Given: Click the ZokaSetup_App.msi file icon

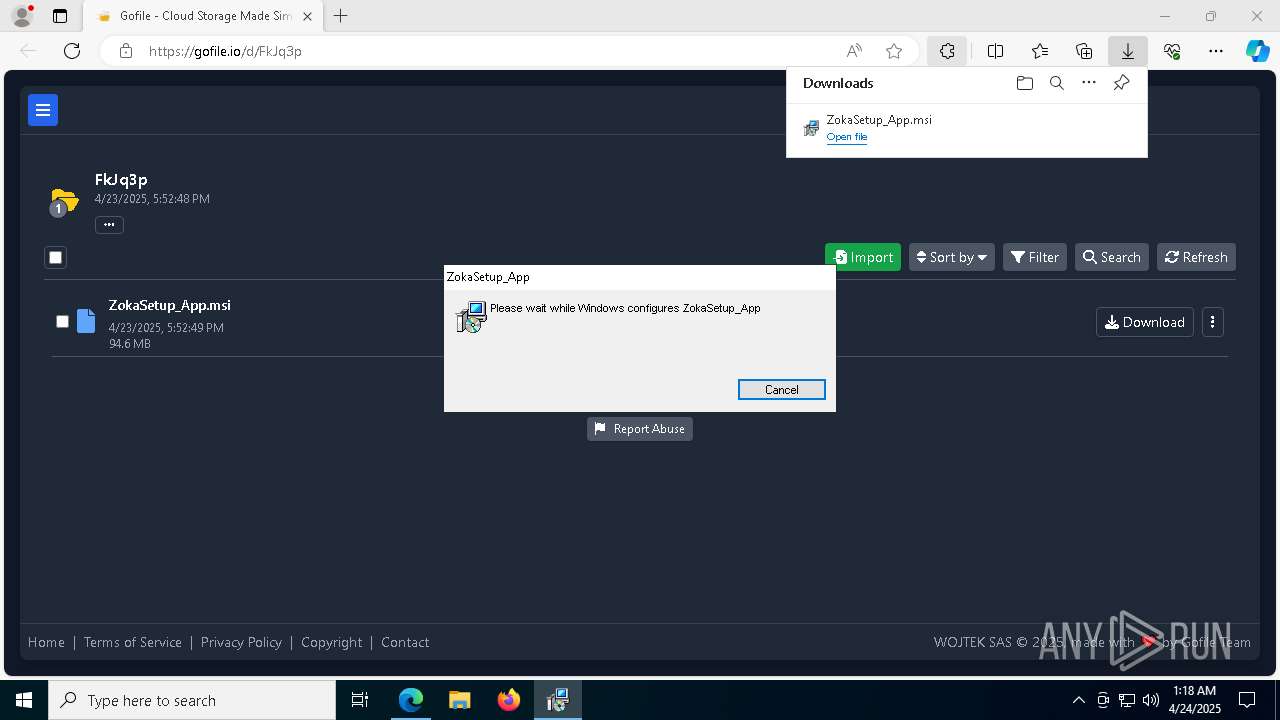Looking at the screenshot, I should tap(87, 321).
